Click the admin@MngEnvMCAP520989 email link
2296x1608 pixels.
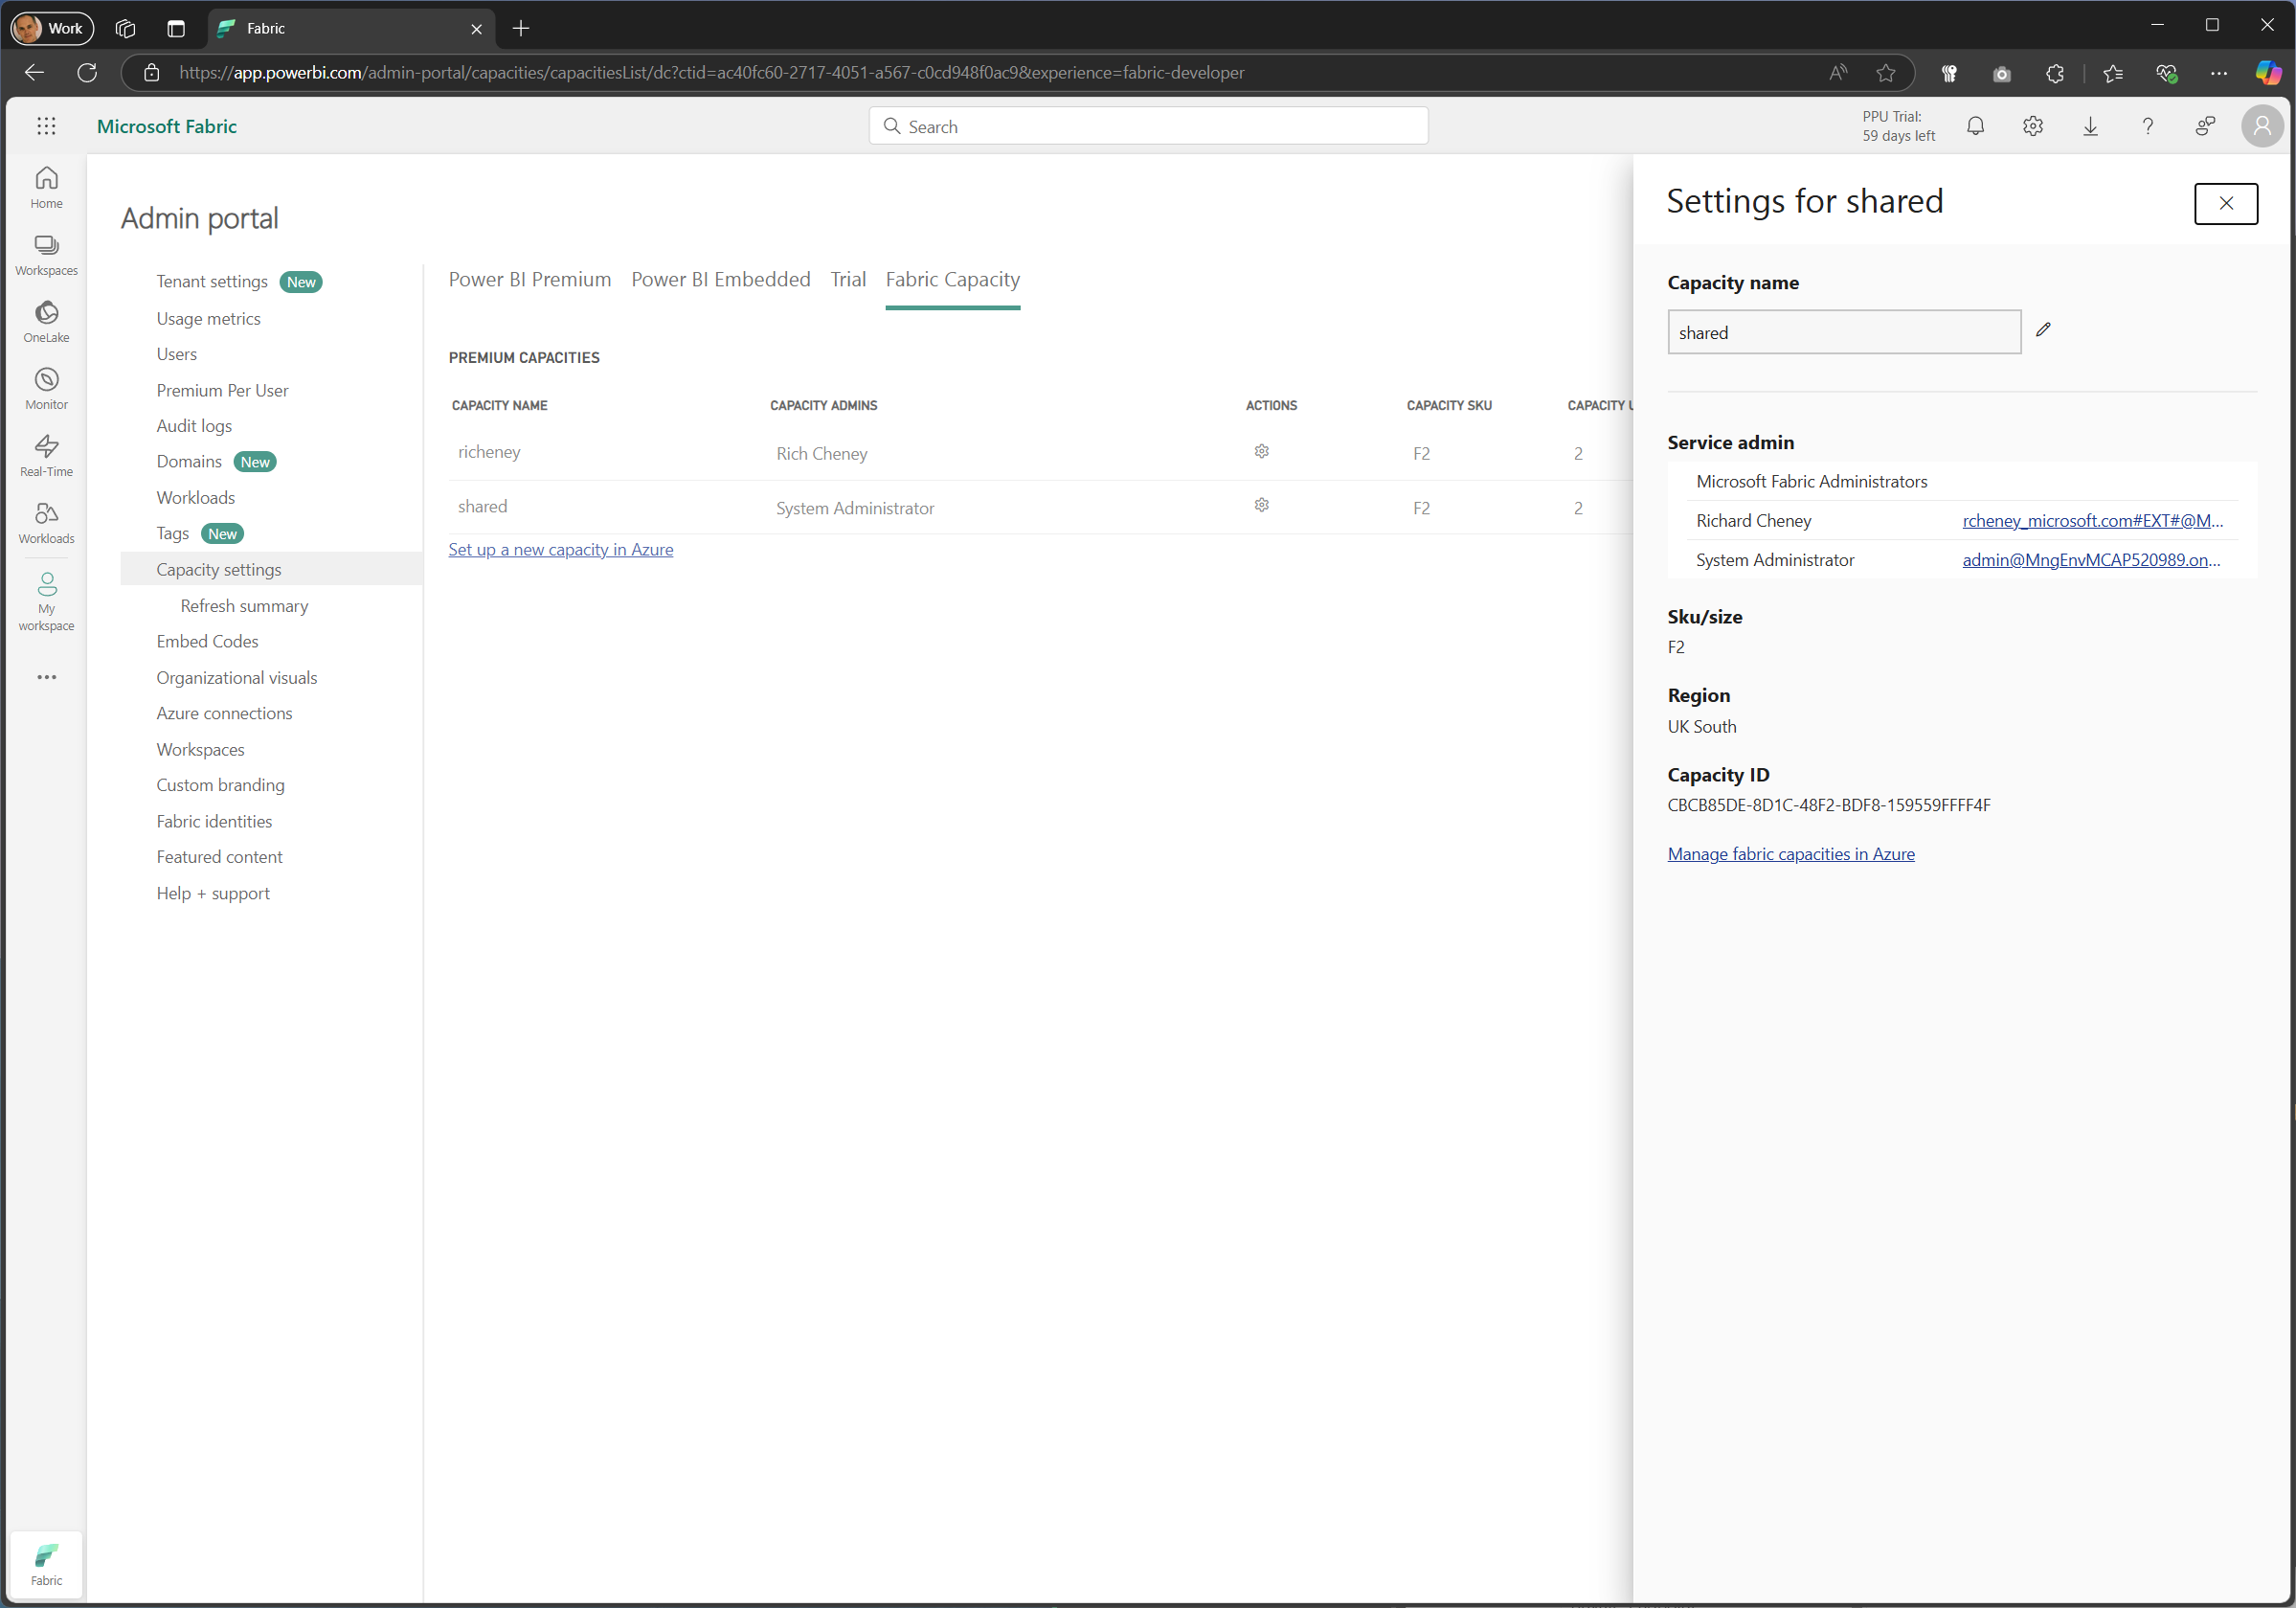[2091, 560]
